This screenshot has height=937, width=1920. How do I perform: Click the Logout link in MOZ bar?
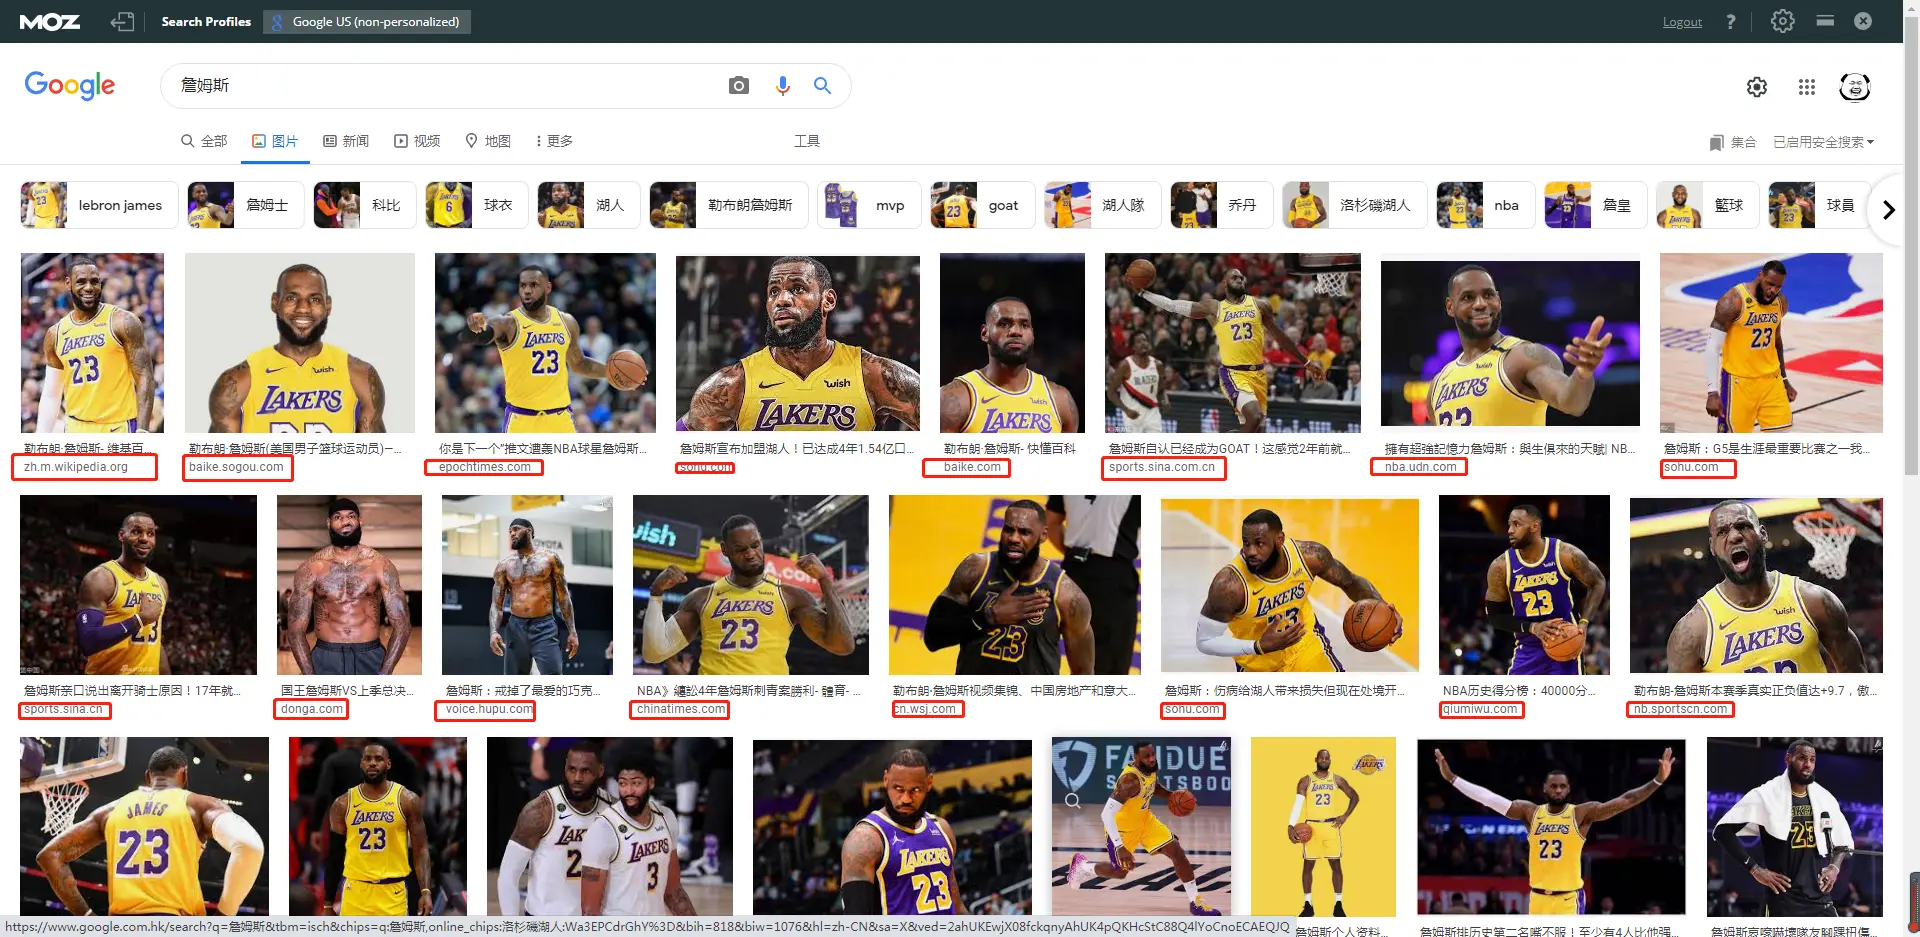click(x=1682, y=22)
